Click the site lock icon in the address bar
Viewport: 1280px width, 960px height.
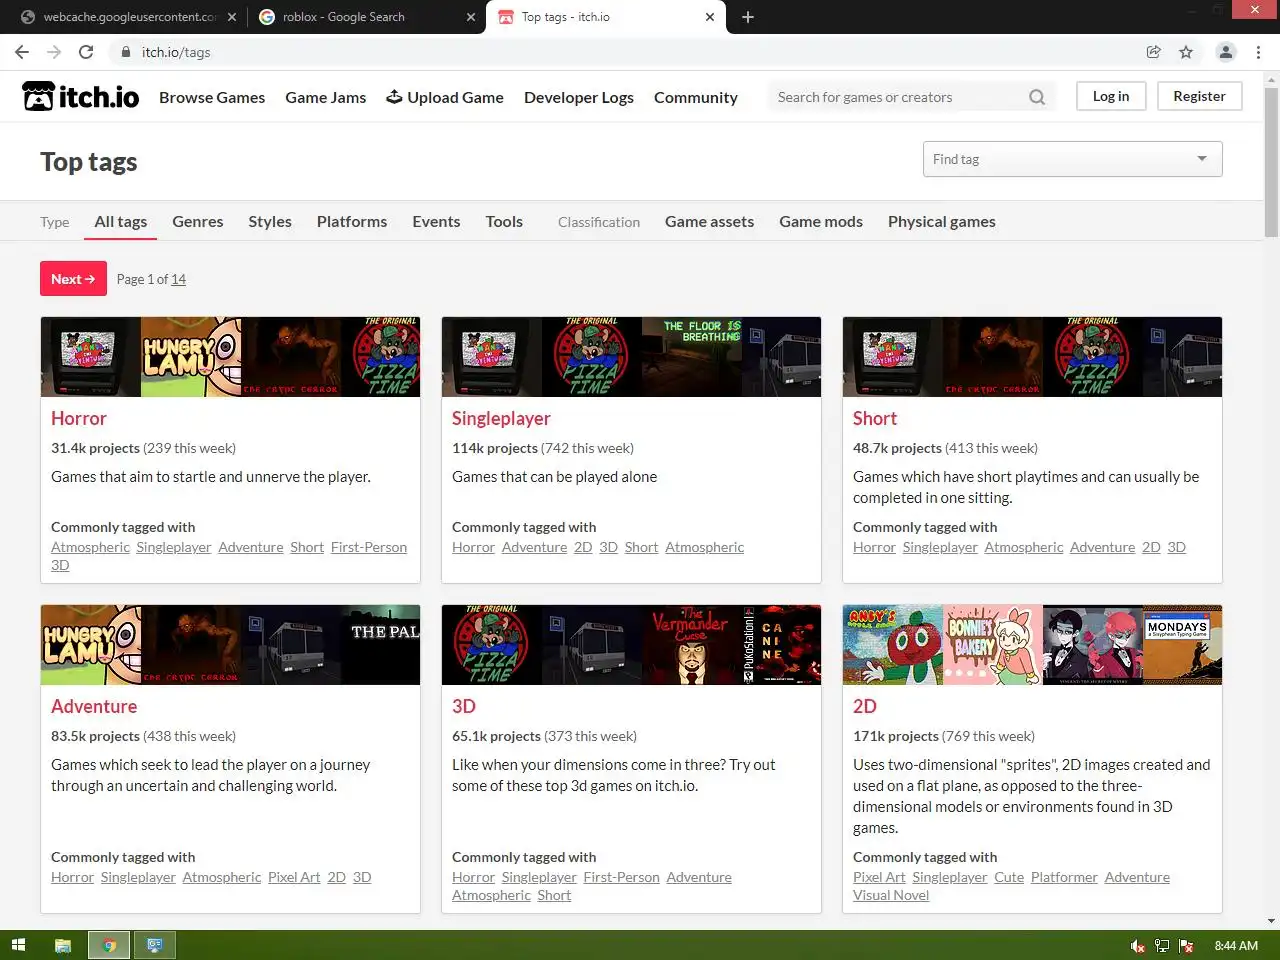125,52
